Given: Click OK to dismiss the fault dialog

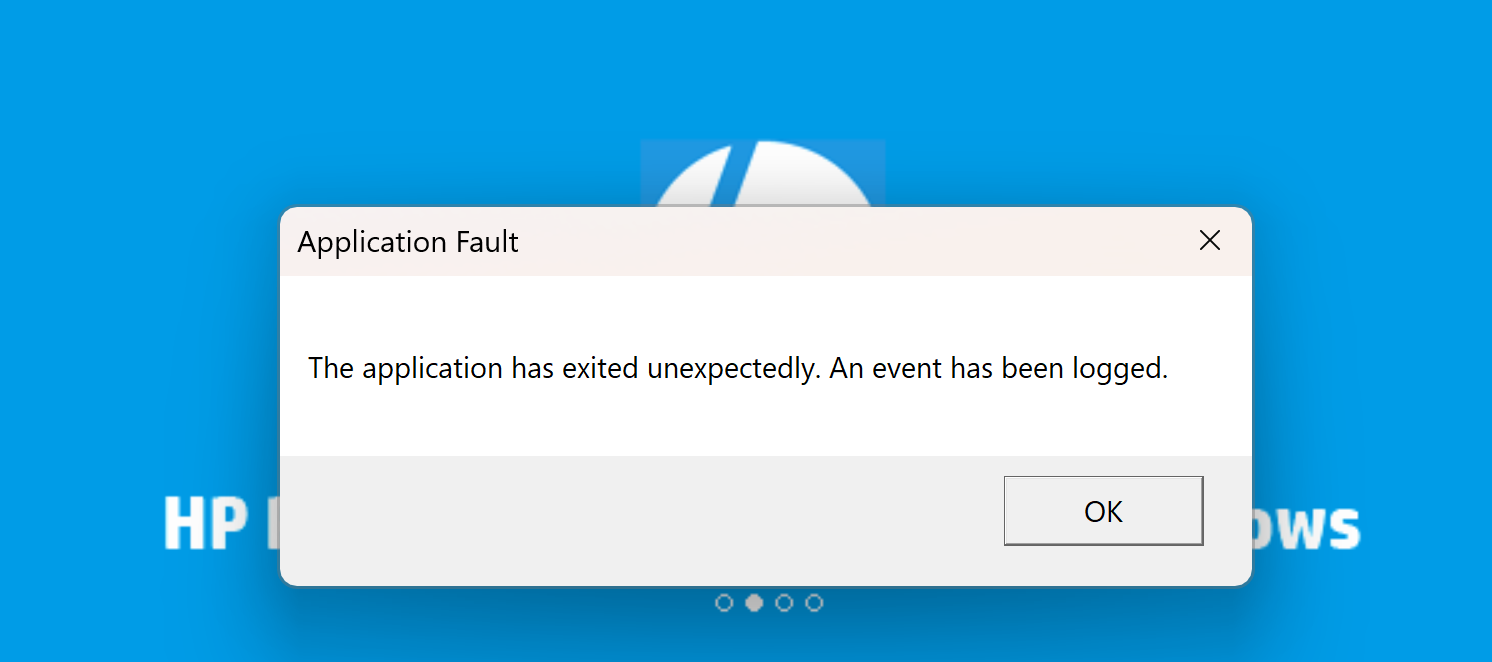Looking at the screenshot, I should point(1103,511).
